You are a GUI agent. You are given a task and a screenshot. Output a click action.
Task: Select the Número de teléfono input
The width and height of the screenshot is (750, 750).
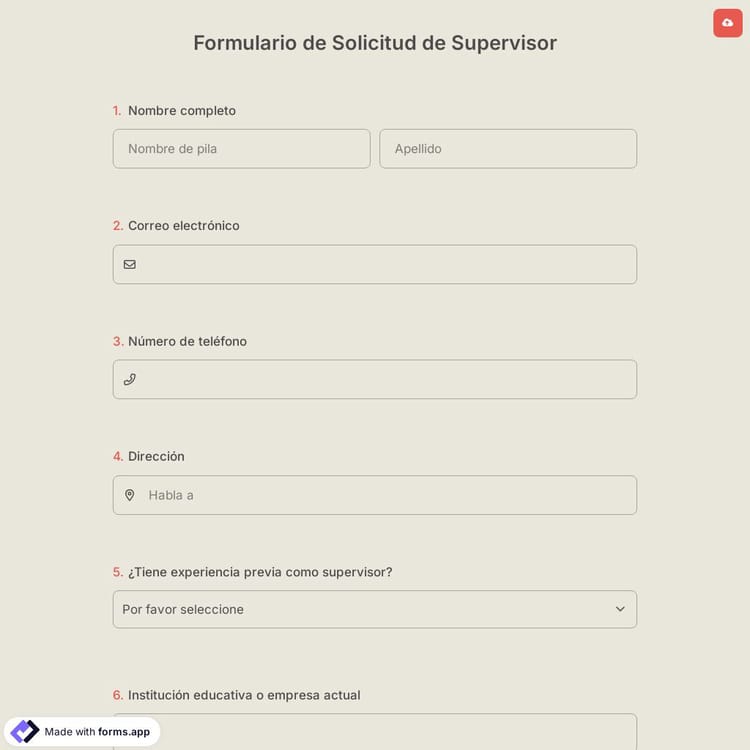[385, 380]
